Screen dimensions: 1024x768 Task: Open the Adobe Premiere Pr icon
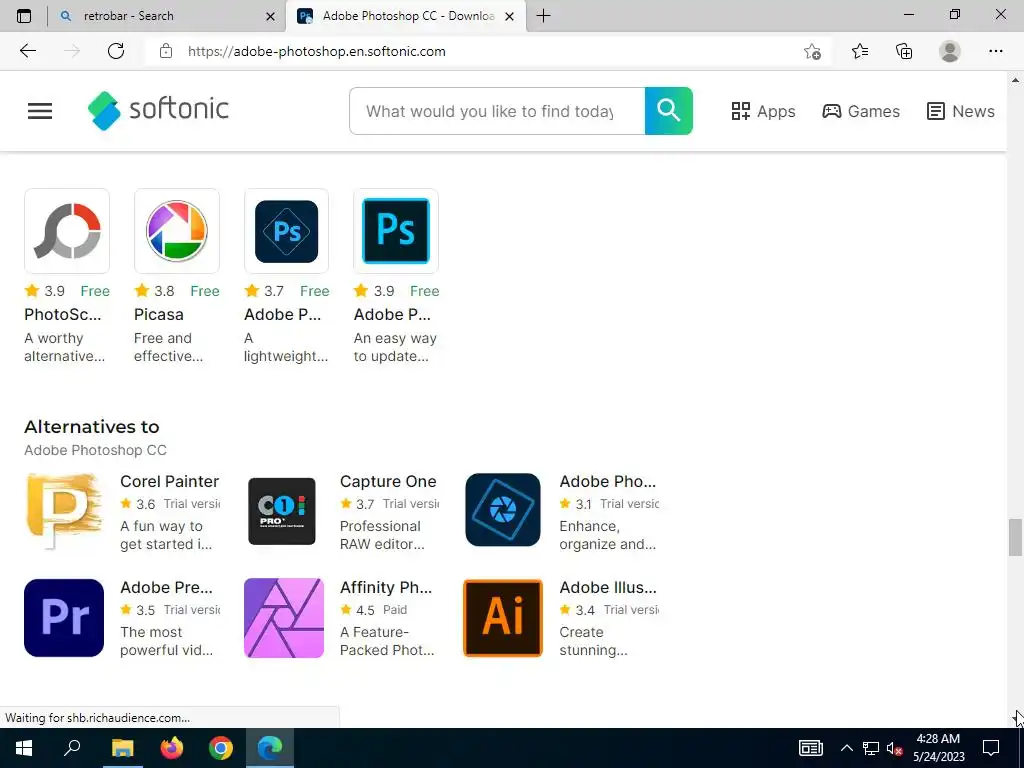click(x=64, y=618)
